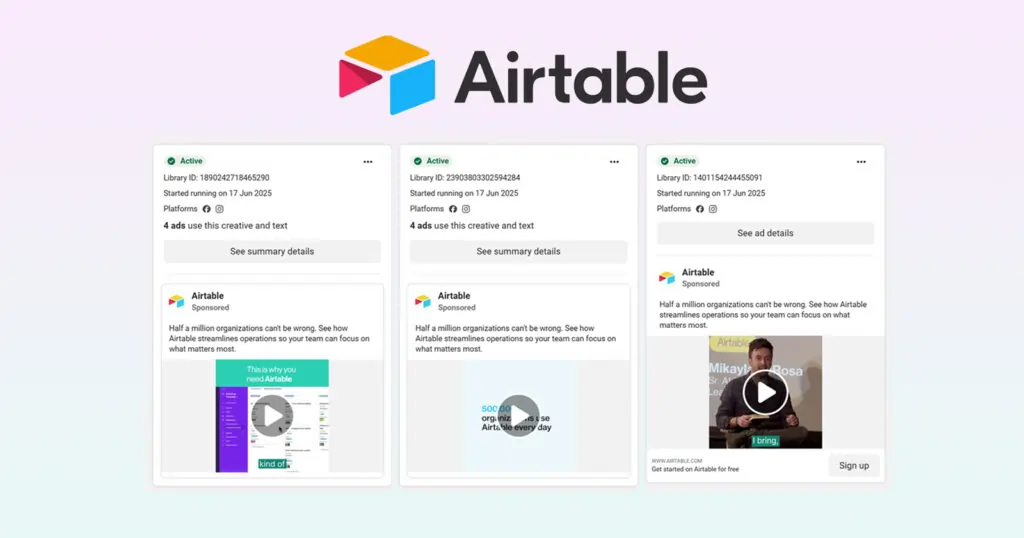This screenshot has height=538, width=1024.
Task: Click Instagram platform icon on third card
Action: pyautogui.click(x=713, y=209)
